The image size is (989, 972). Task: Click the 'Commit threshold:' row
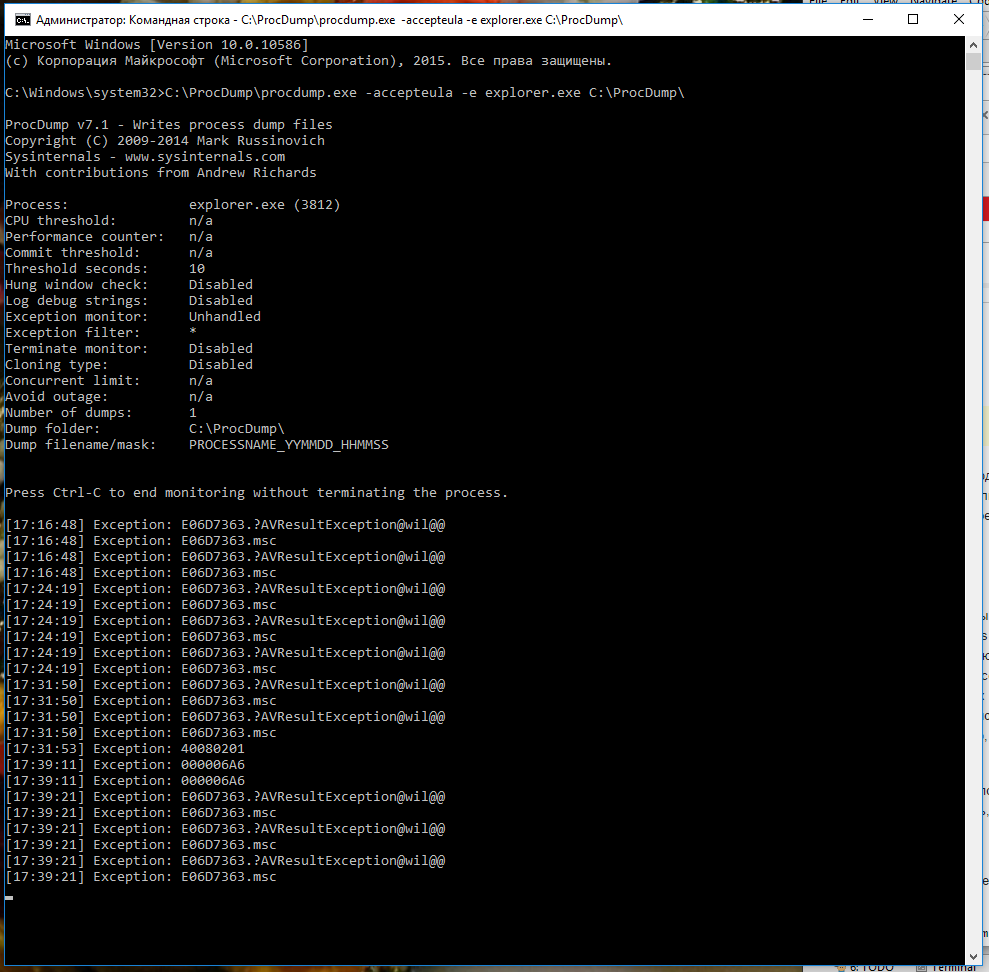(108, 253)
